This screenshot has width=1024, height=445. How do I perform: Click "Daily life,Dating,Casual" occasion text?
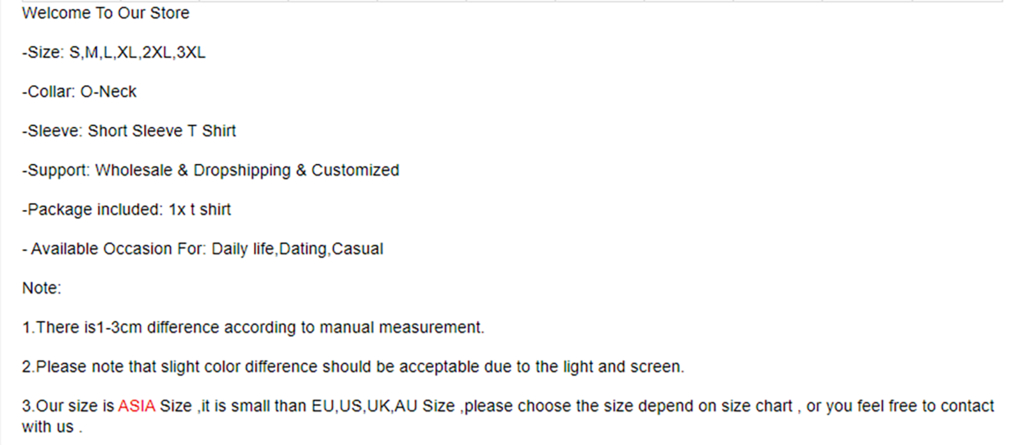[x=297, y=249]
